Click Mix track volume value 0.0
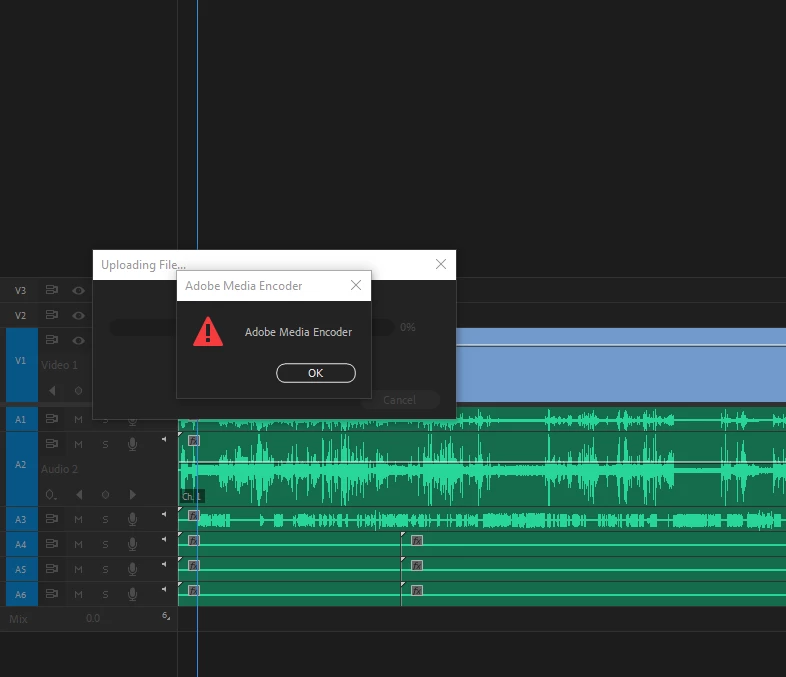Image resolution: width=786 pixels, height=677 pixels. [x=93, y=618]
